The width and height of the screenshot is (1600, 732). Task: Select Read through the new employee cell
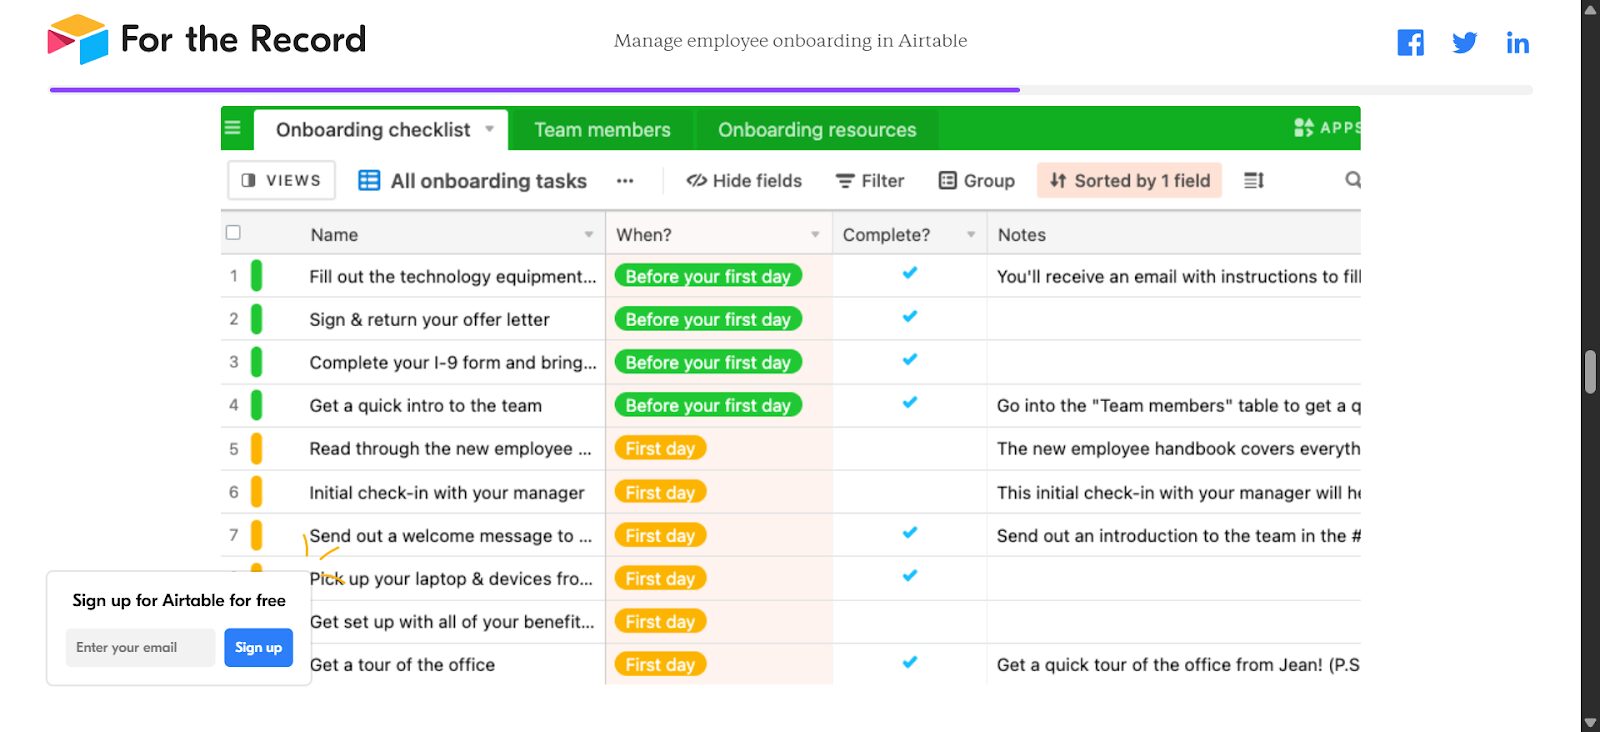[452, 448]
